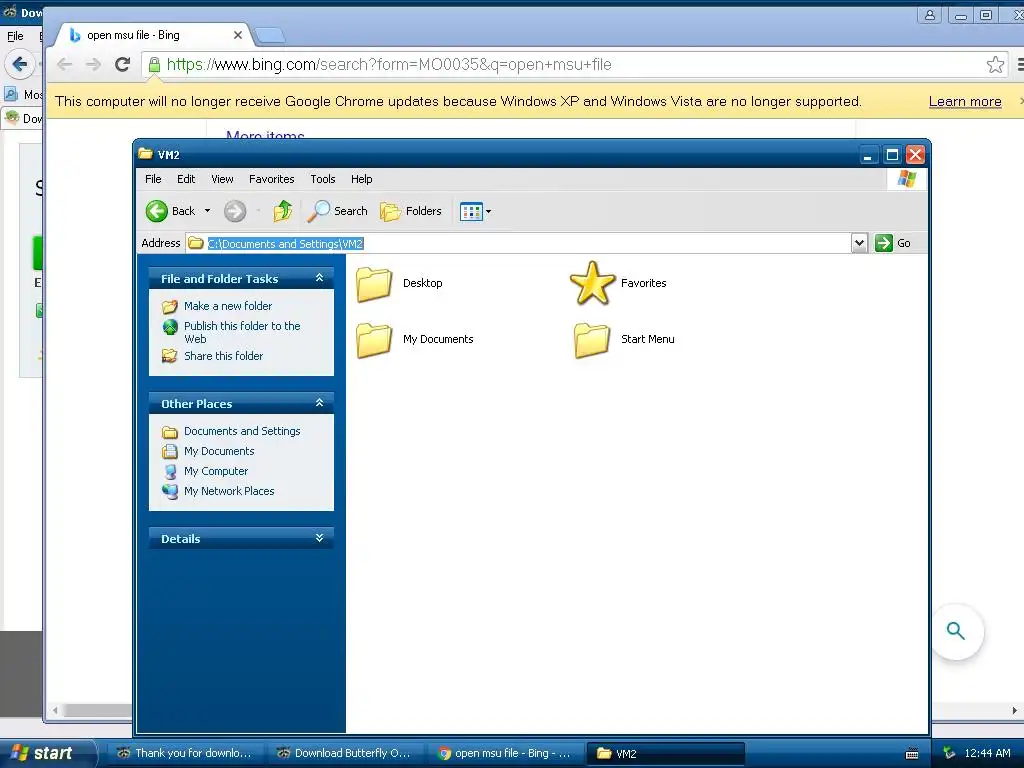Bookmark the page with the star icon
Image resolution: width=1024 pixels, height=768 pixels.
click(x=995, y=64)
